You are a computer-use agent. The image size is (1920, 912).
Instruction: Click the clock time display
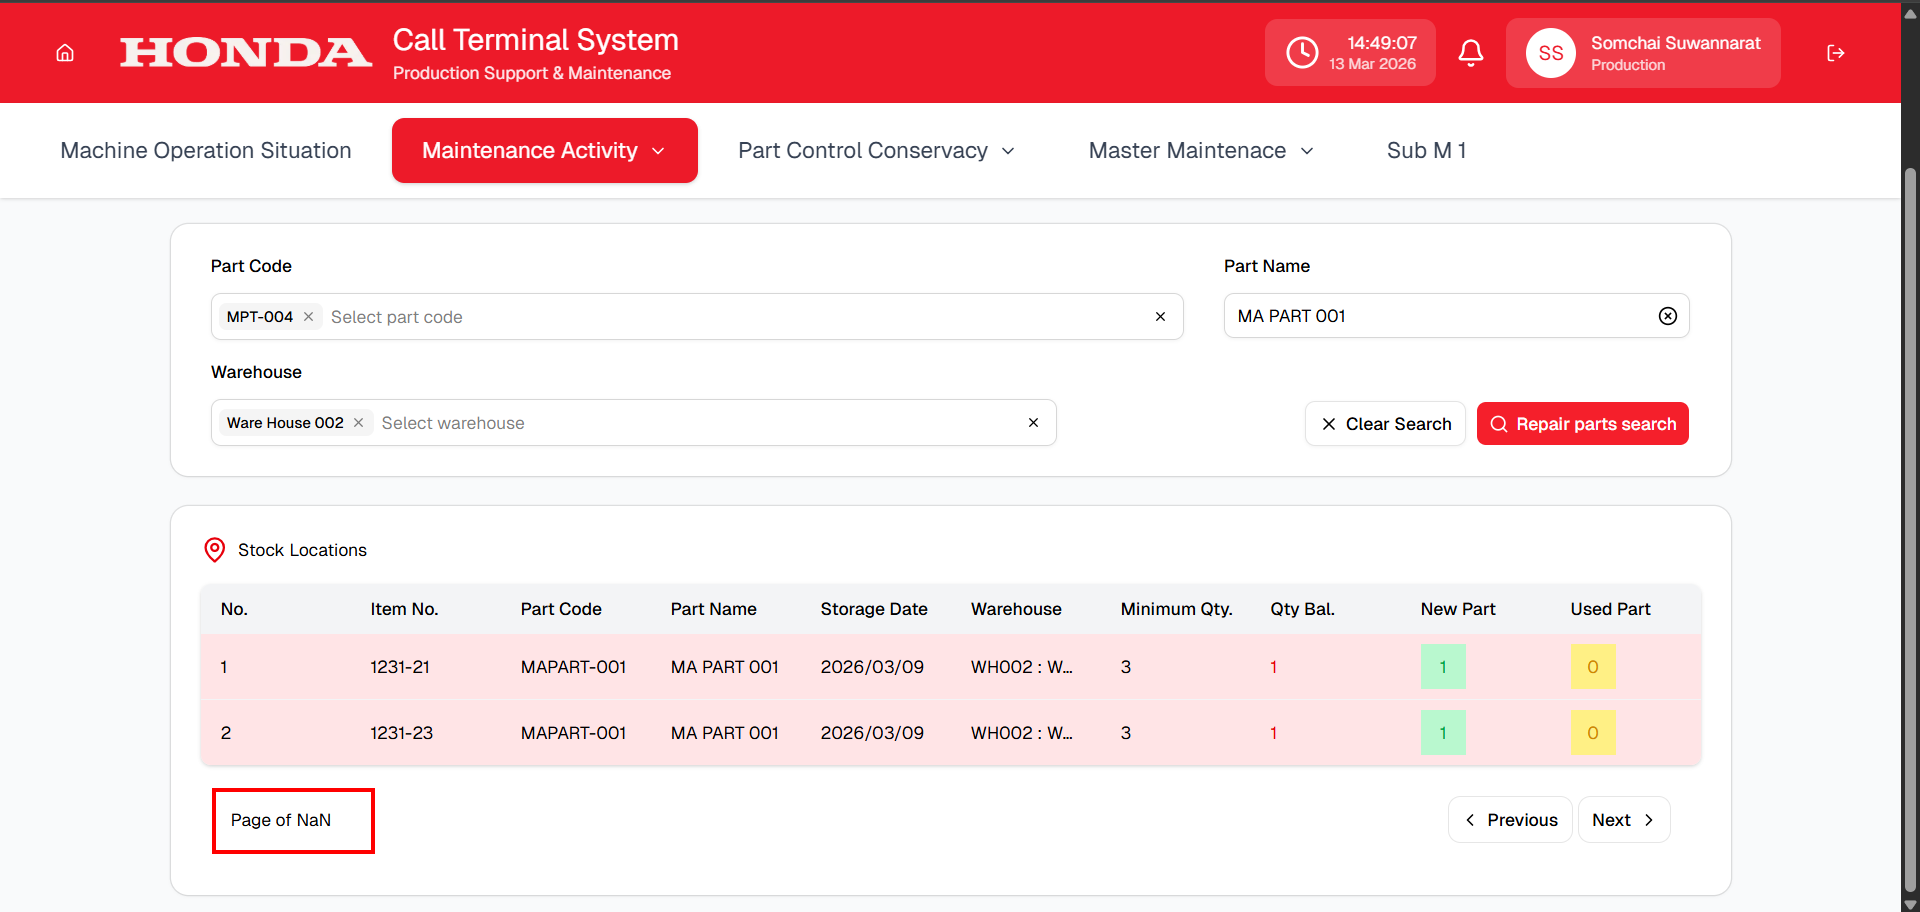(x=1350, y=53)
